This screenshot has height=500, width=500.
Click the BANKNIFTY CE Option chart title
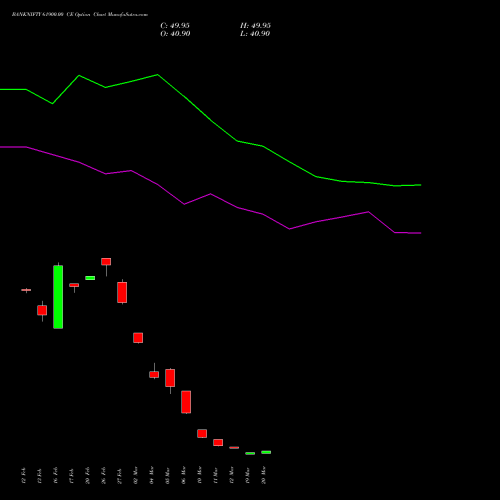click(x=80, y=15)
